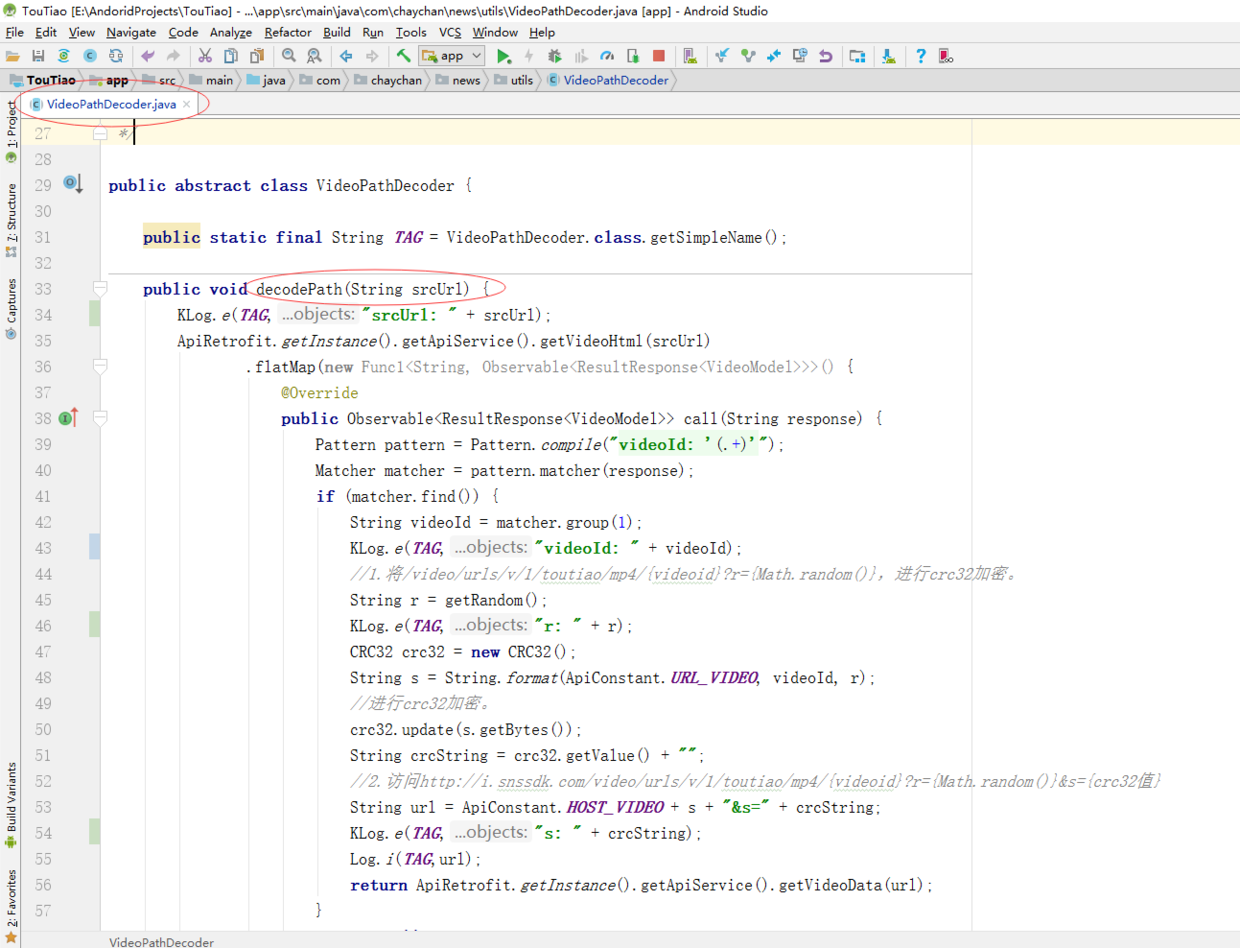The height and width of the screenshot is (948, 1240).
Task: Toggle the Captures tool window
Action: point(11,308)
